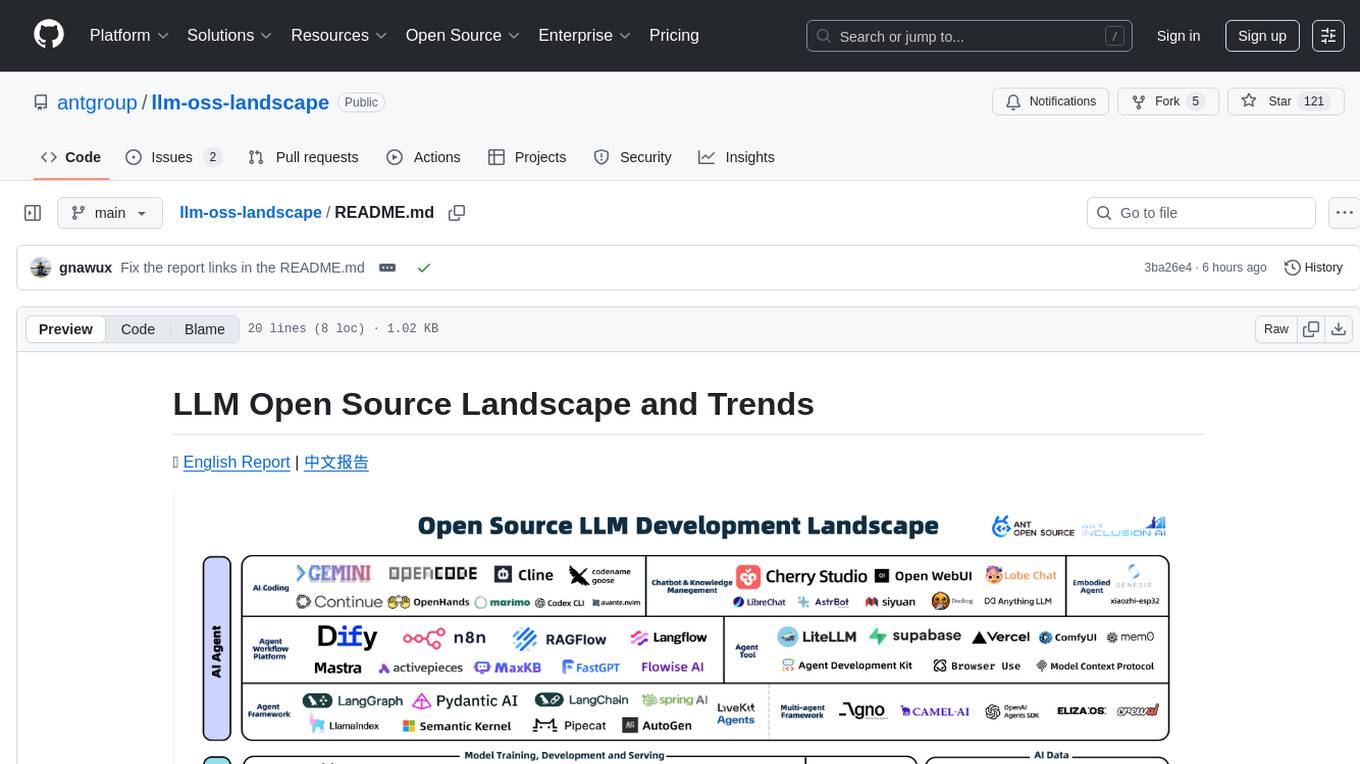This screenshot has width=1360, height=764.
Task: Open commit 3ba26e4
Action: [x=1168, y=268]
